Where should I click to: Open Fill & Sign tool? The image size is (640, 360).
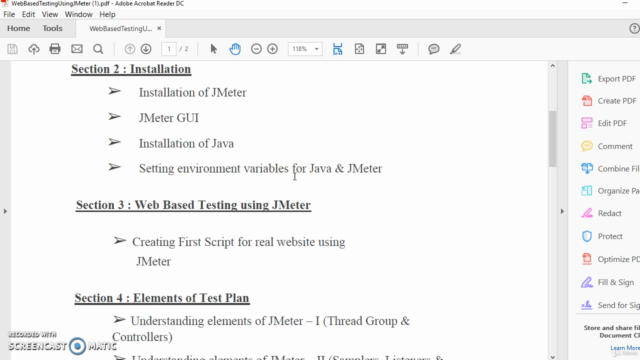click(607, 282)
